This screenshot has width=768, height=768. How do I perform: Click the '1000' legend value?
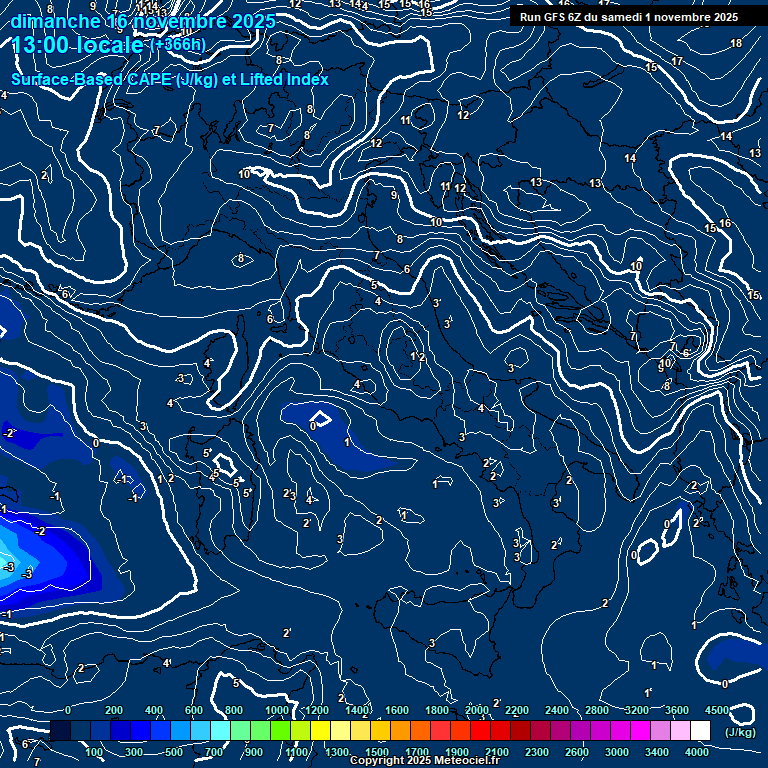(277, 710)
